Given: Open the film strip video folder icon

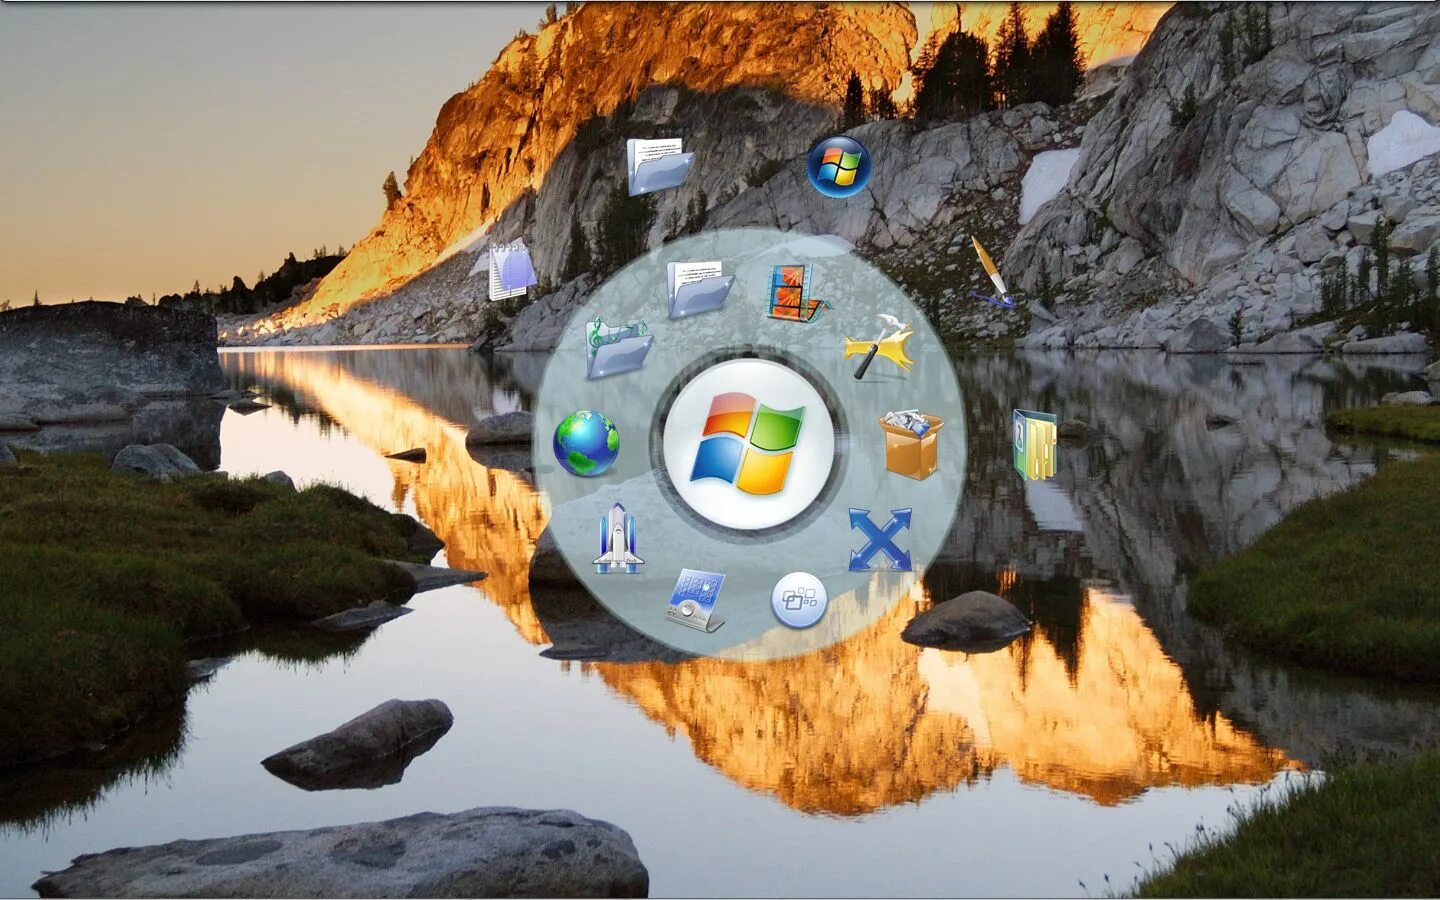Looking at the screenshot, I should (798, 293).
